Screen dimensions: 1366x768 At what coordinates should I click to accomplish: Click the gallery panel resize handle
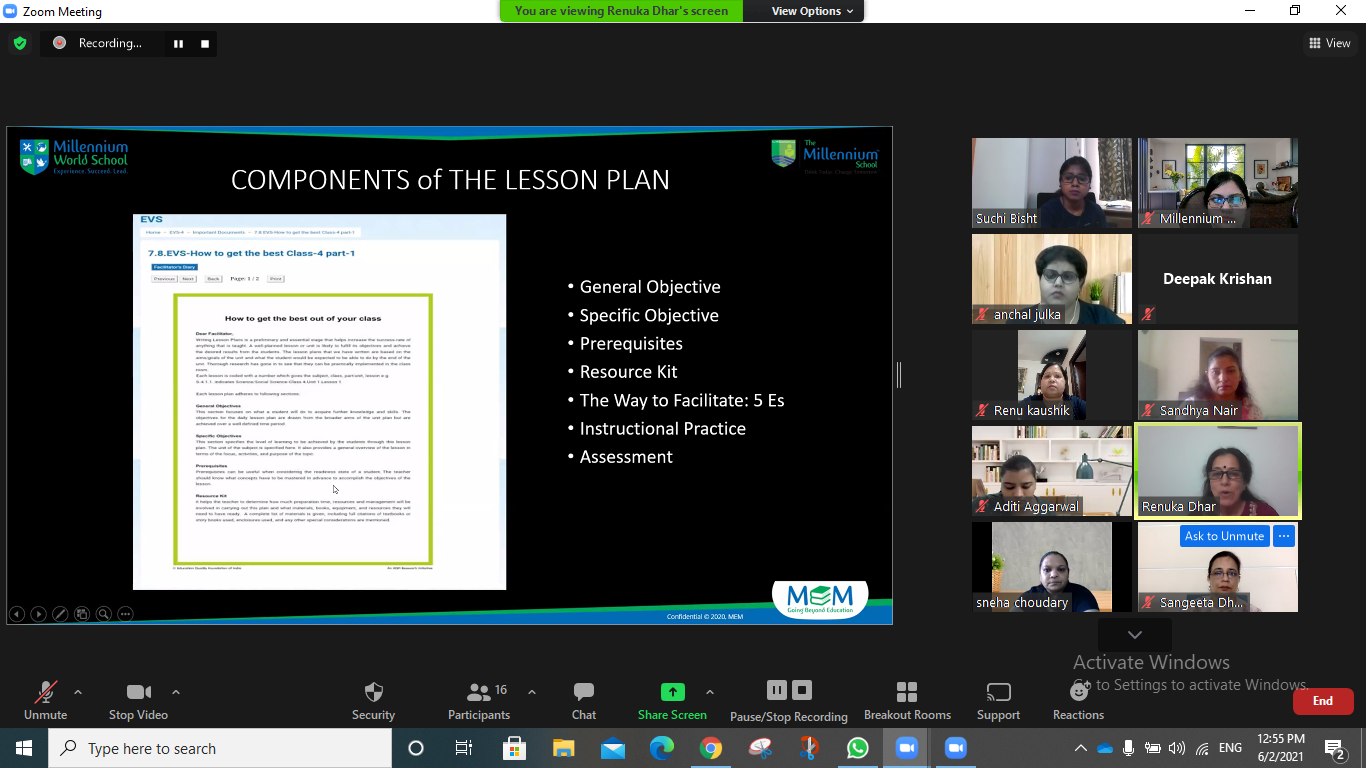[899, 375]
